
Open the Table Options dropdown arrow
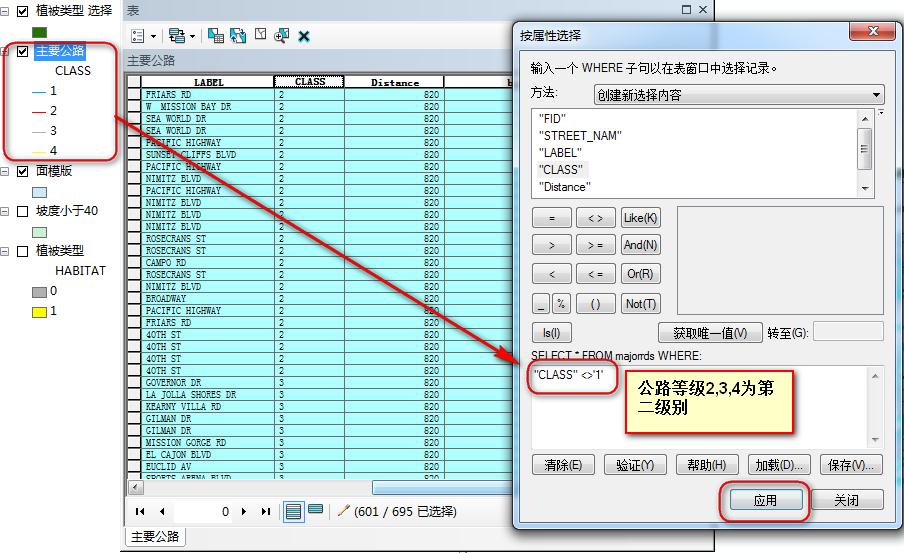coord(153,36)
